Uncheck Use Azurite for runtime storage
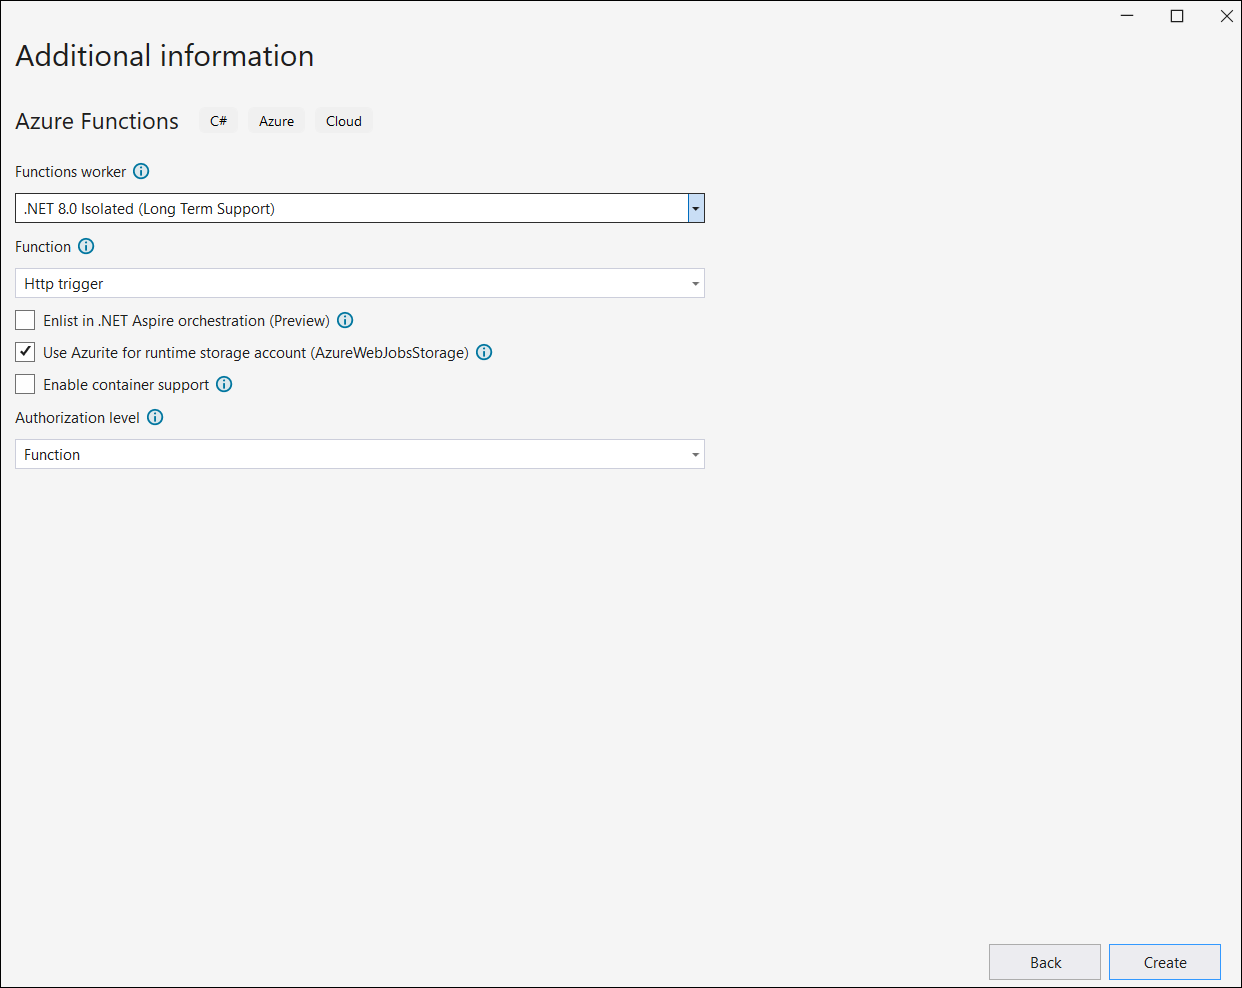 click(x=25, y=352)
